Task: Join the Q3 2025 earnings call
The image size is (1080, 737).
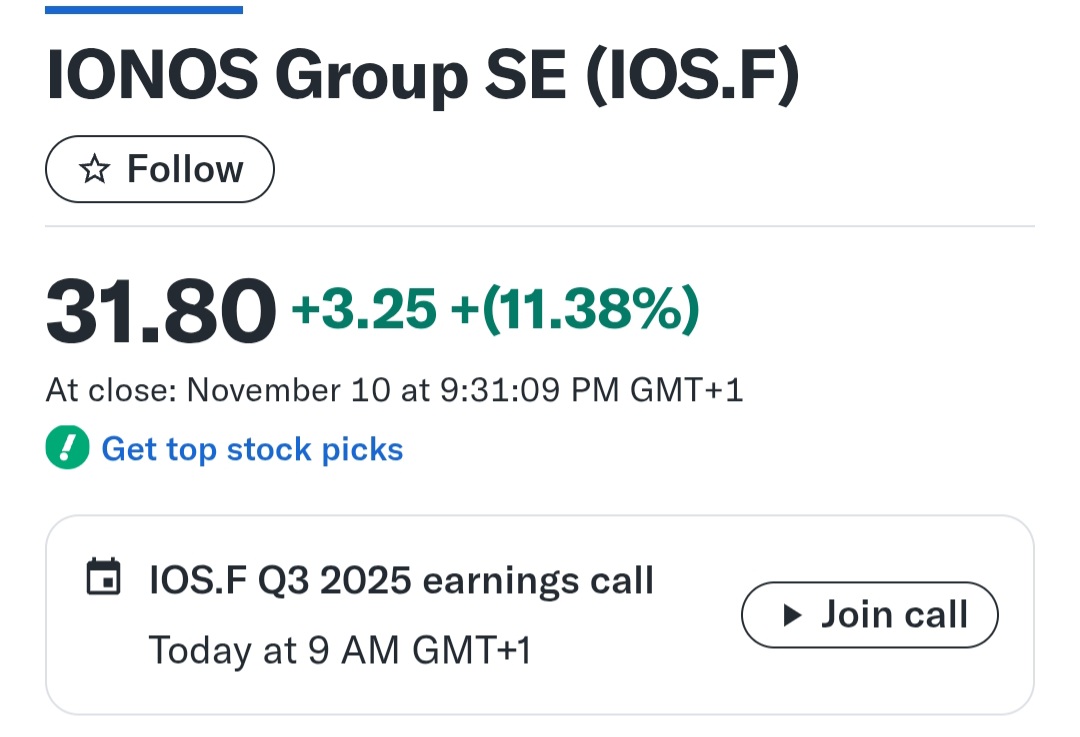Action: (869, 615)
